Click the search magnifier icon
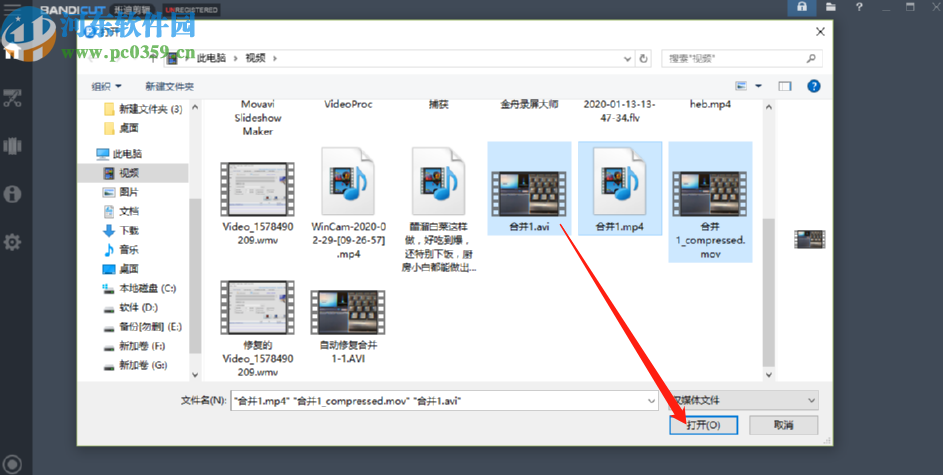This screenshot has height=475, width=943. [x=811, y=58]
